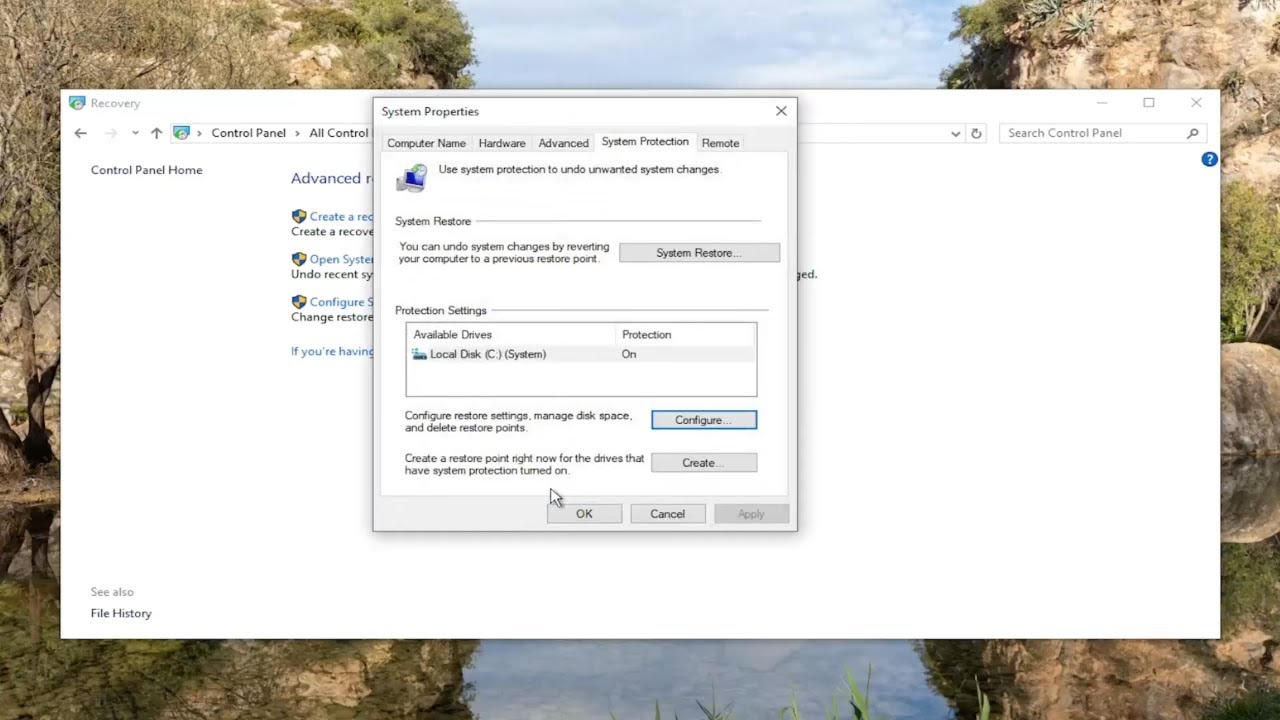Click the shield icon beside Open System Restore
The width and height of the screenshot is (1280, 720).
tap(299, 259)
